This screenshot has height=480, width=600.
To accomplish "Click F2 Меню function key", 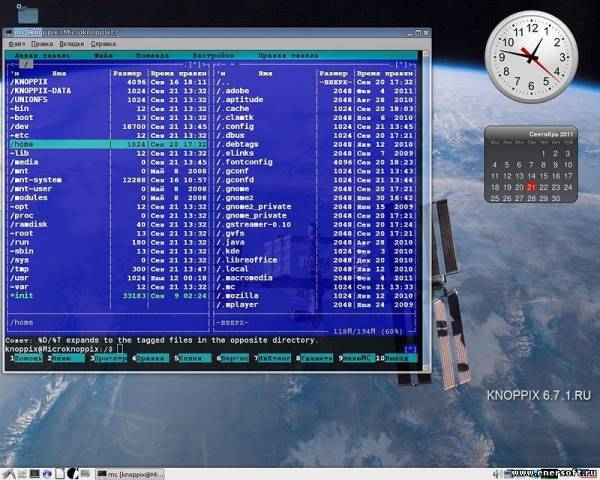I will coord(68,358).
